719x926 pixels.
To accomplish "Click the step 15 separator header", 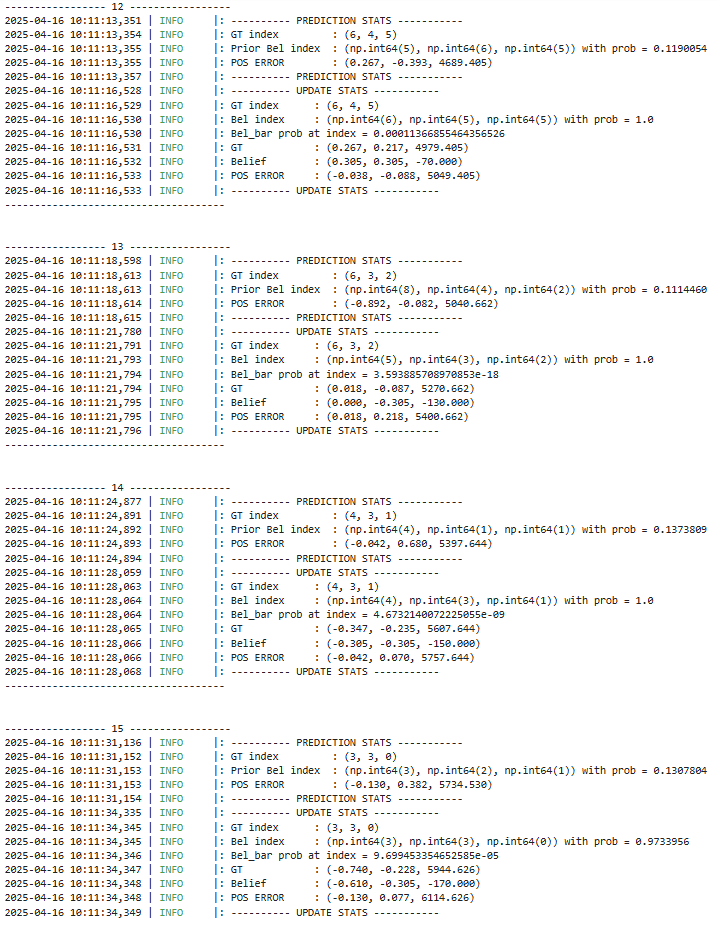I will coord(118,729).
